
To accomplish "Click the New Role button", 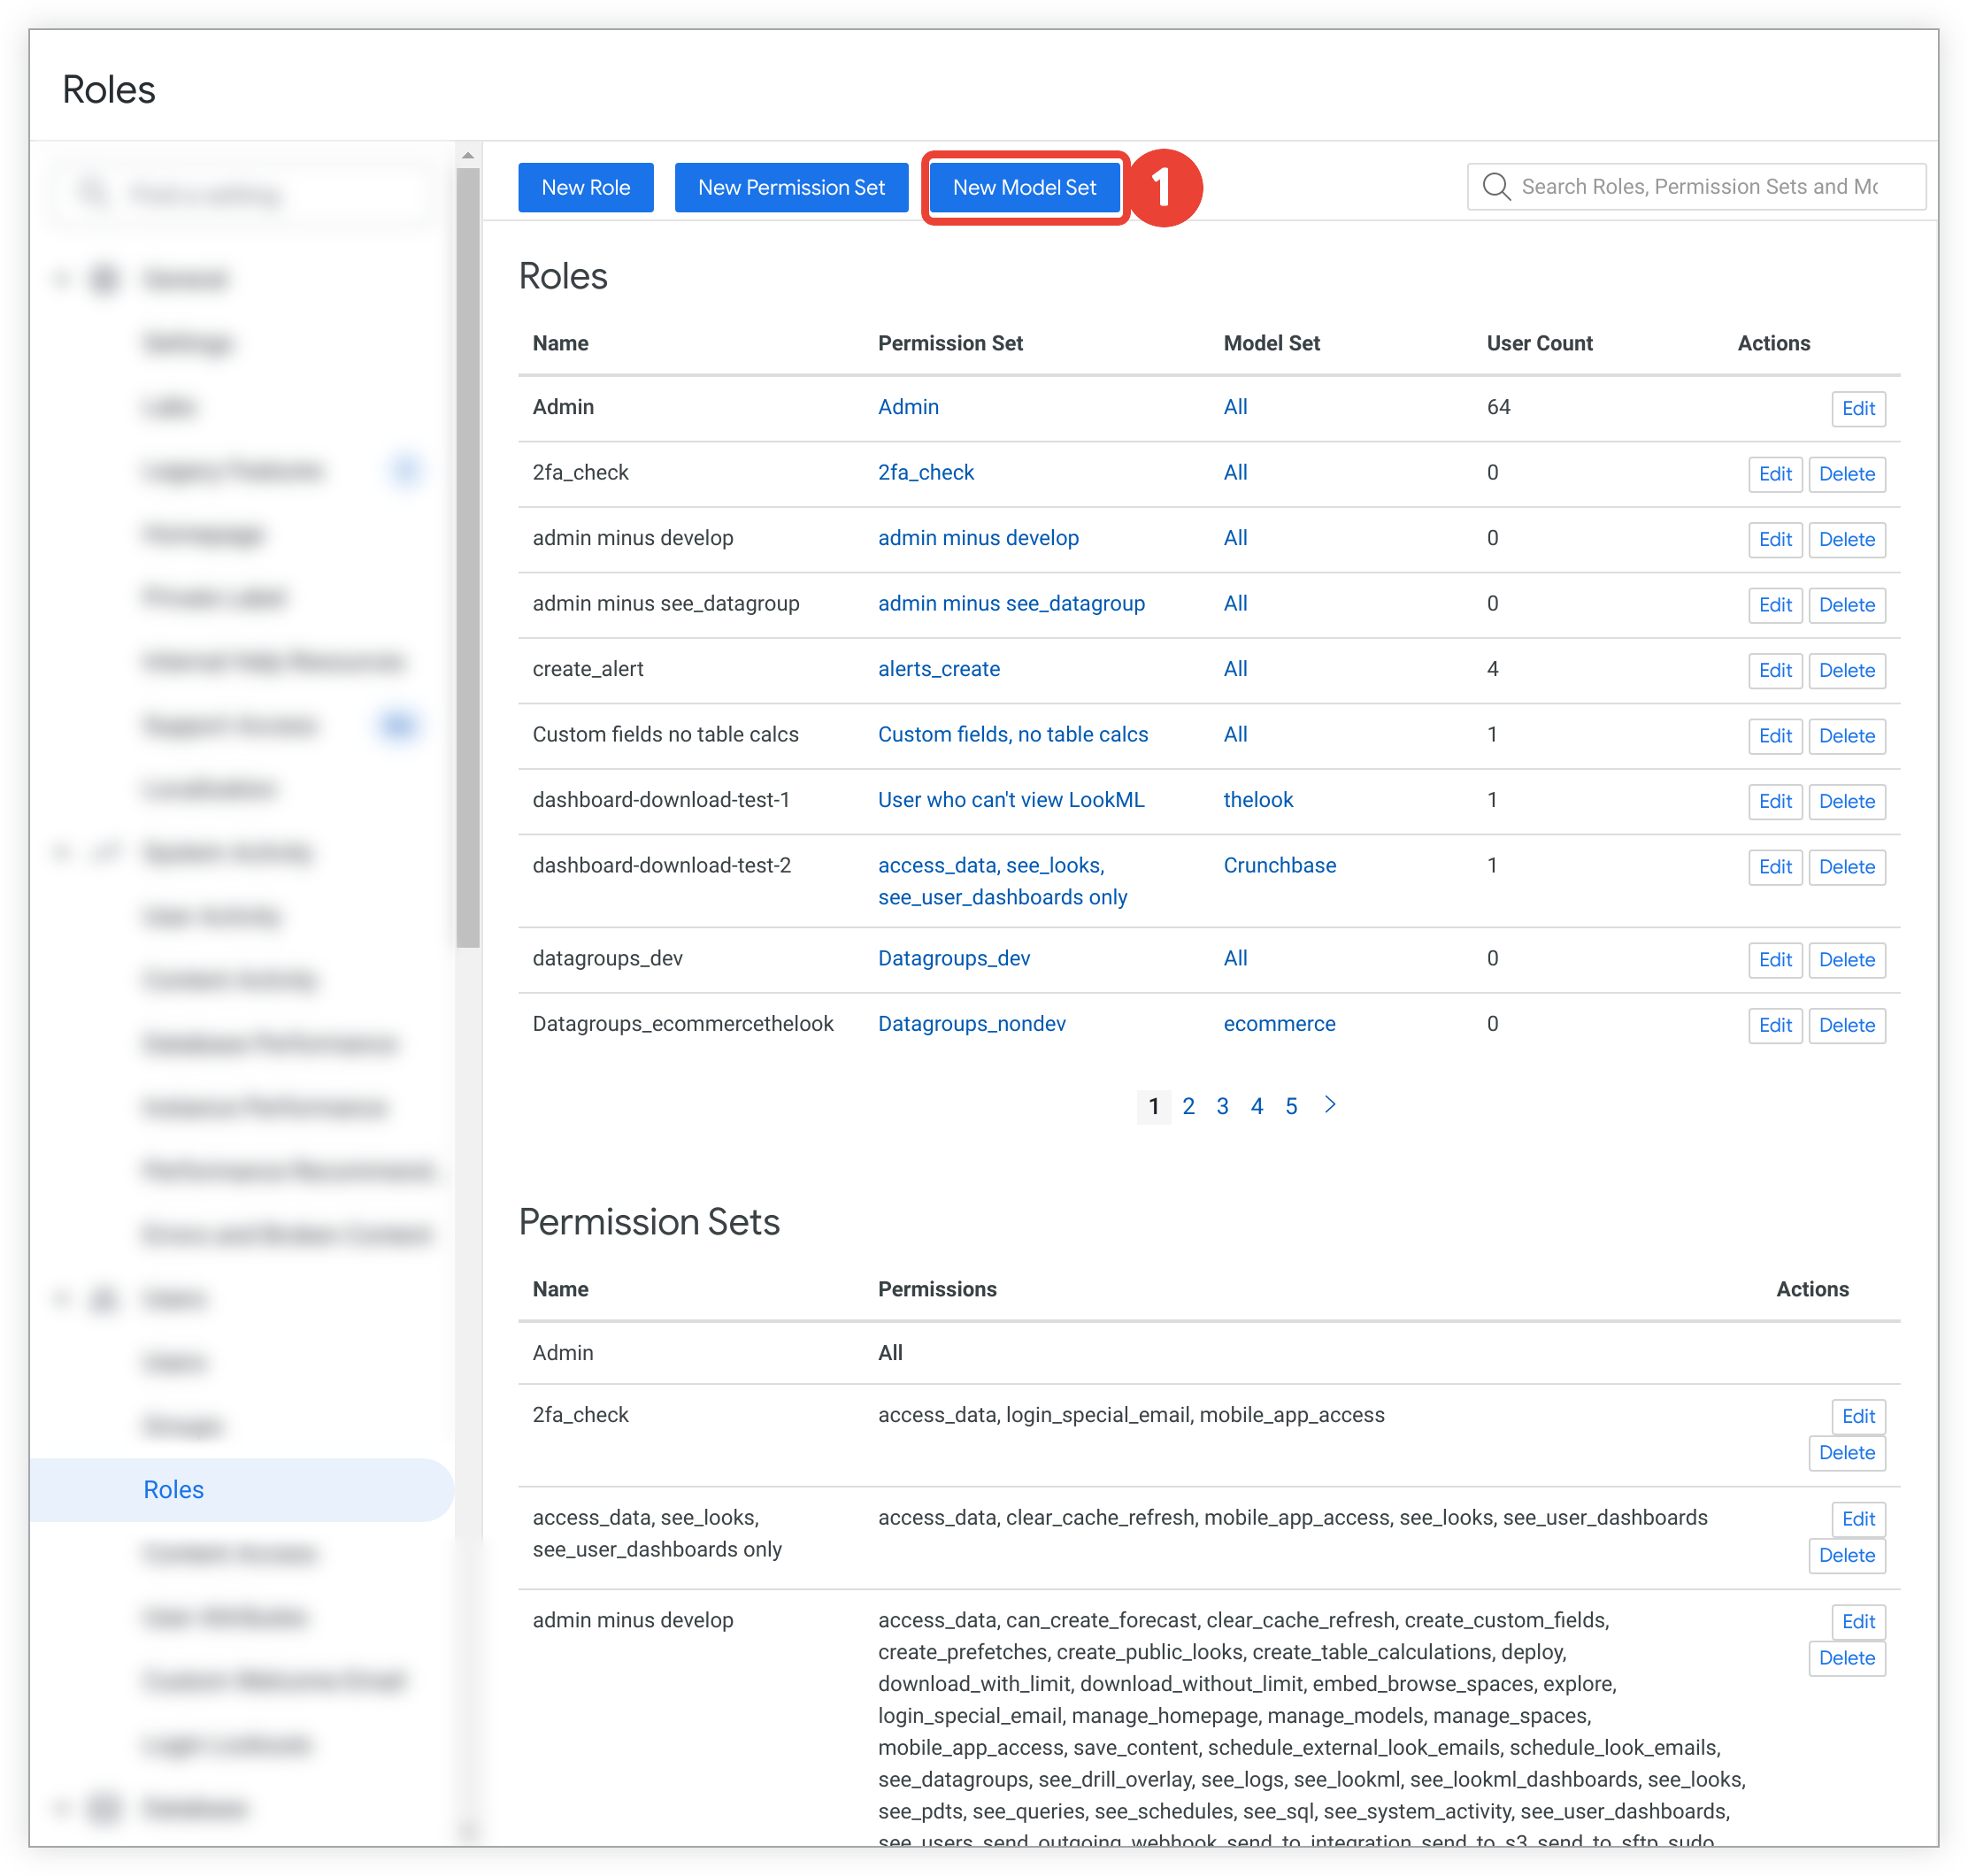I will (x=585, y=188).
